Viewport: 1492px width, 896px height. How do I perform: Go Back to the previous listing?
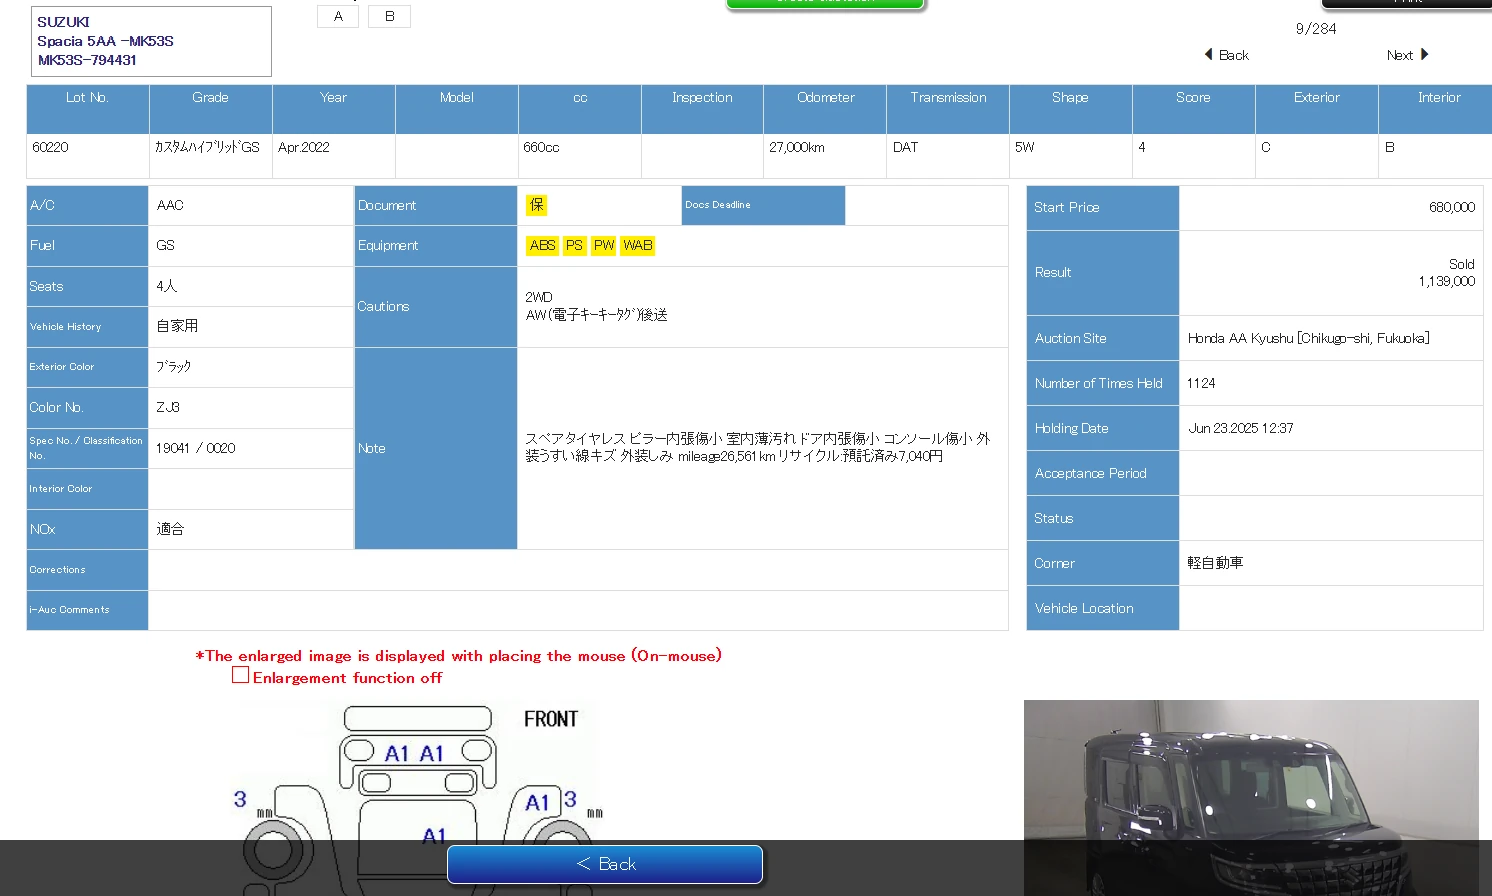coord(1233,55)
